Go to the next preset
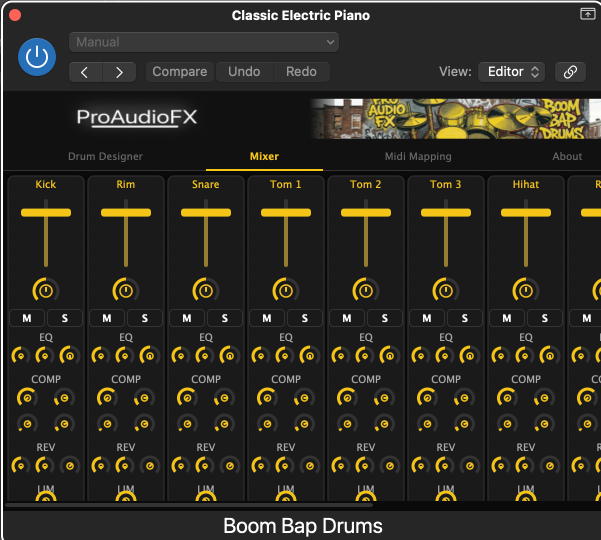Screen dimensions: 601x540 click(119, 72)
